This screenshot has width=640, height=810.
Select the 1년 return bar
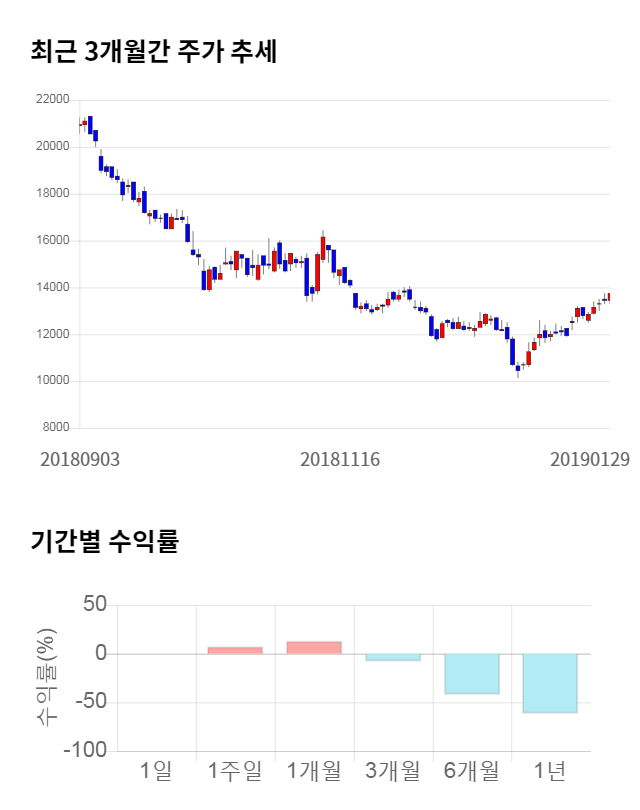(550, 683)
